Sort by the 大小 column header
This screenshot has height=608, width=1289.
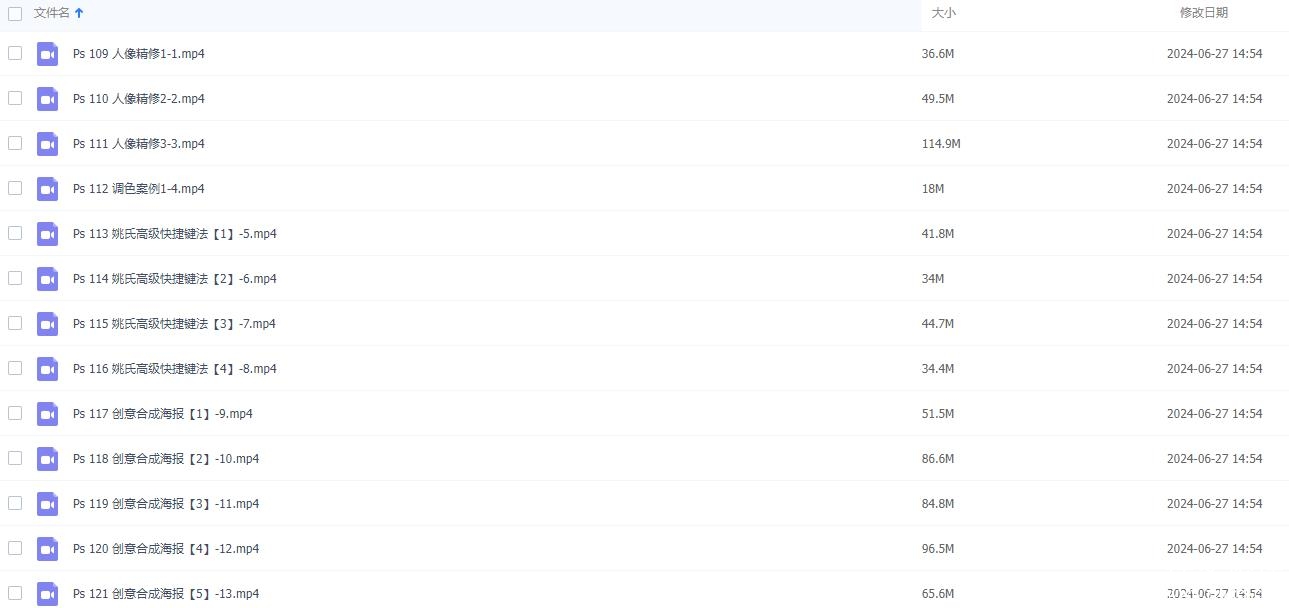(x=943, y=13)
